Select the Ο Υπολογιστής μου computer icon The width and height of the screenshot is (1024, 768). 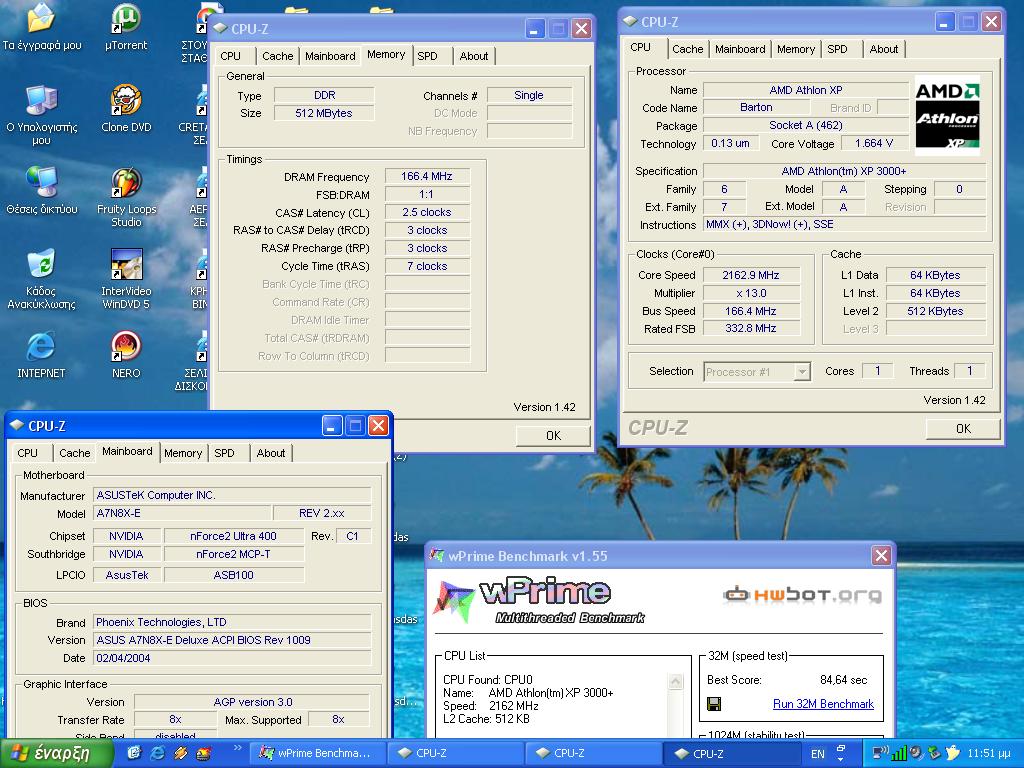pos(40,114)
